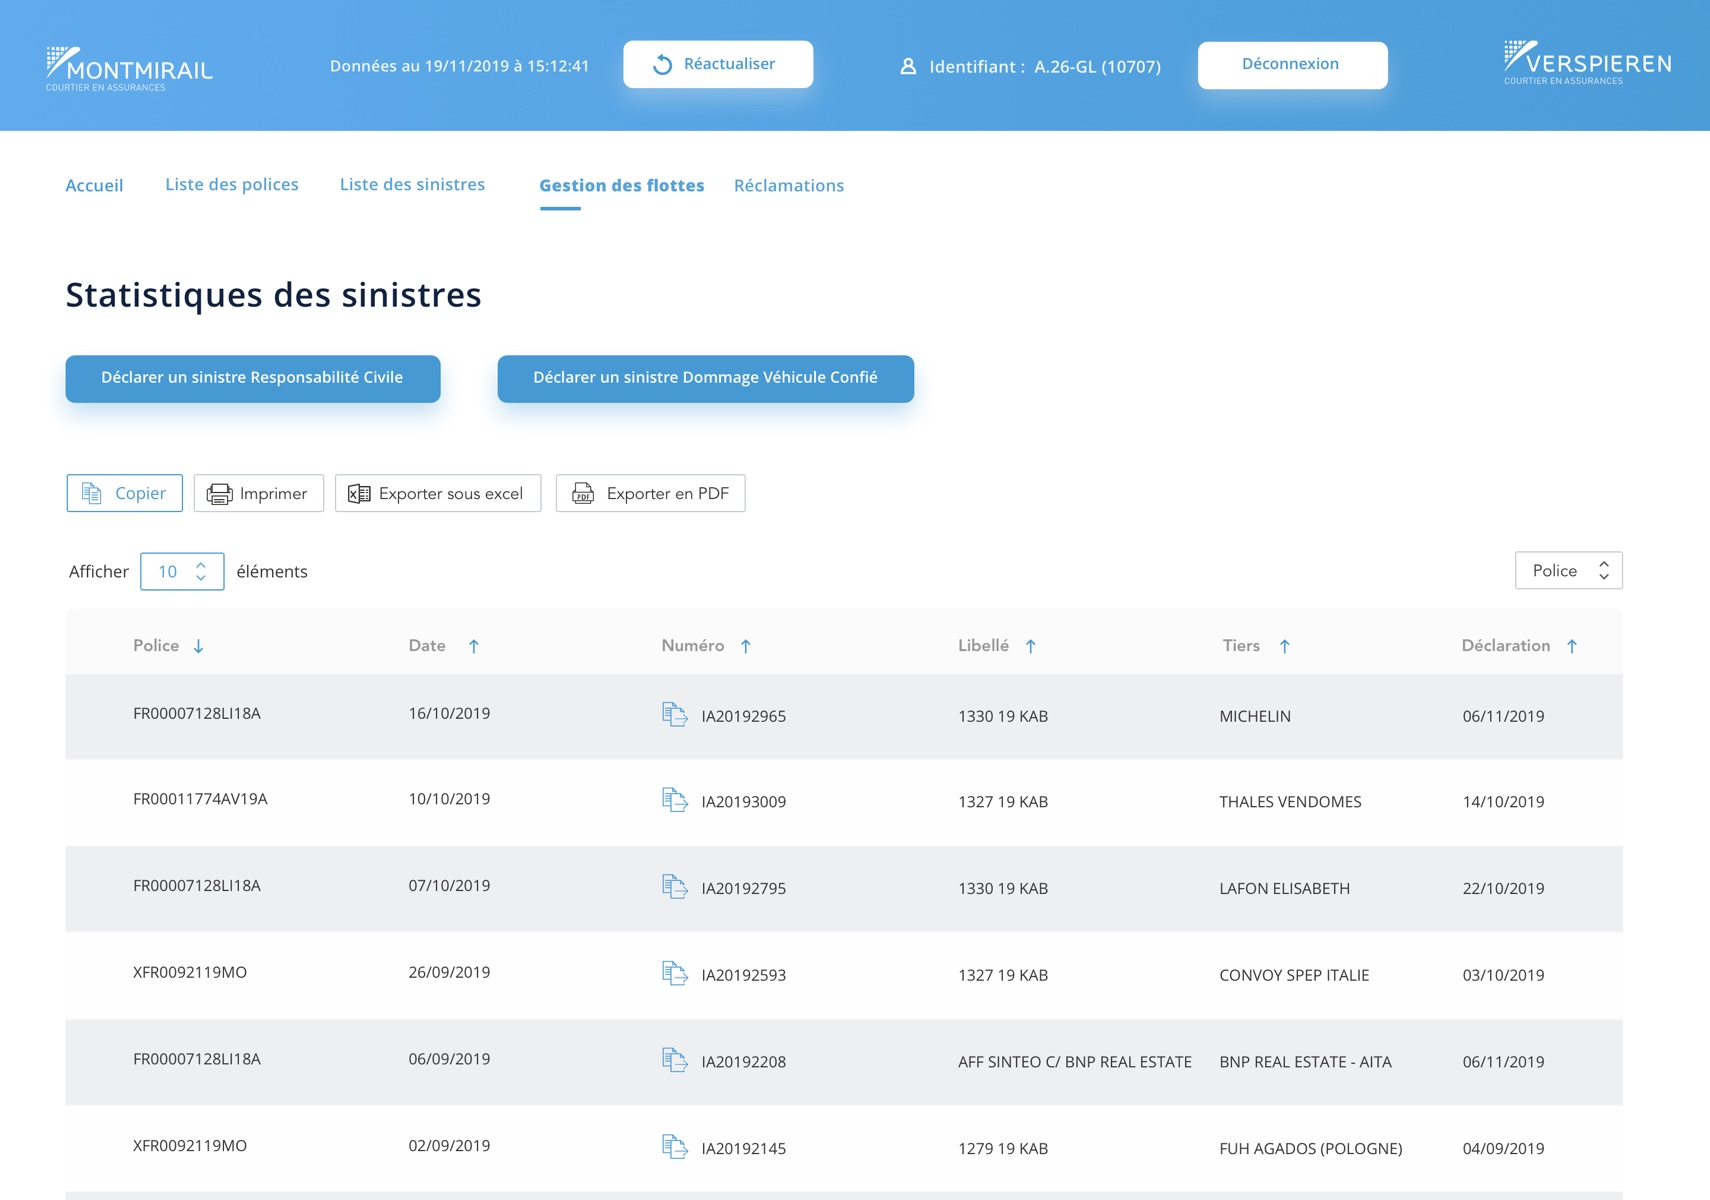
Task: Export table sous excel
Action: click(438, 493)
